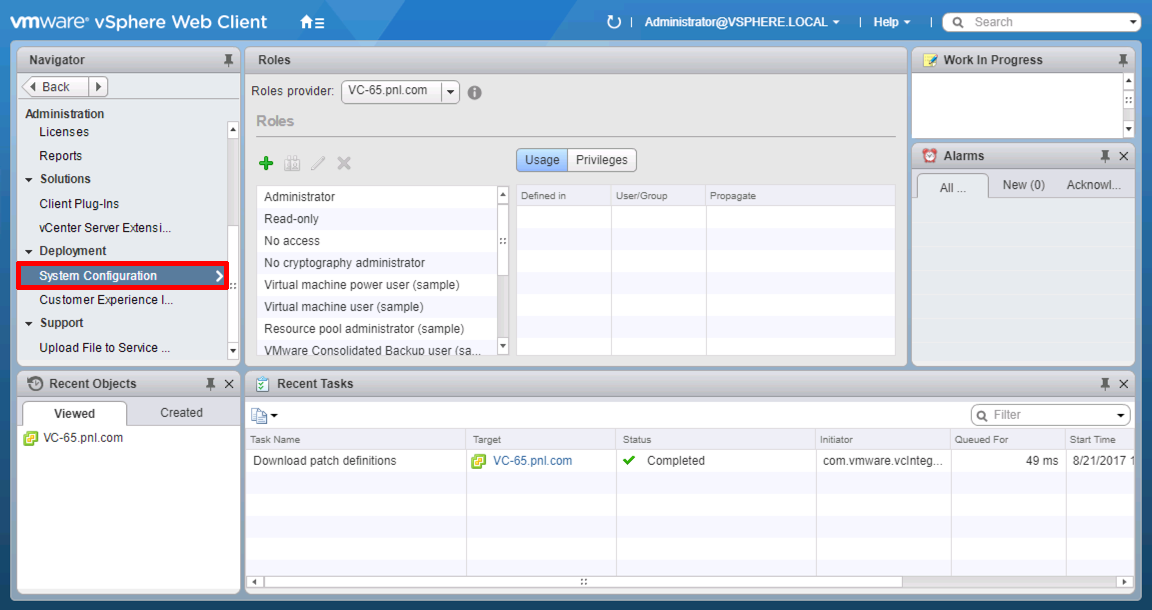Close the Recent Tasks panel
Viewport: 1152px width, 610px height.
point(1123,384)
